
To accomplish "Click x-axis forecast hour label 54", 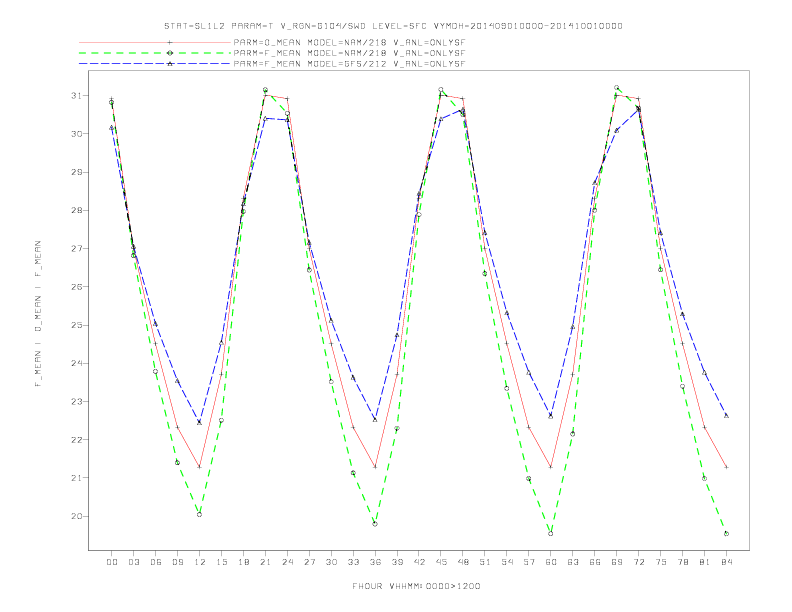I will pos(507,562).
